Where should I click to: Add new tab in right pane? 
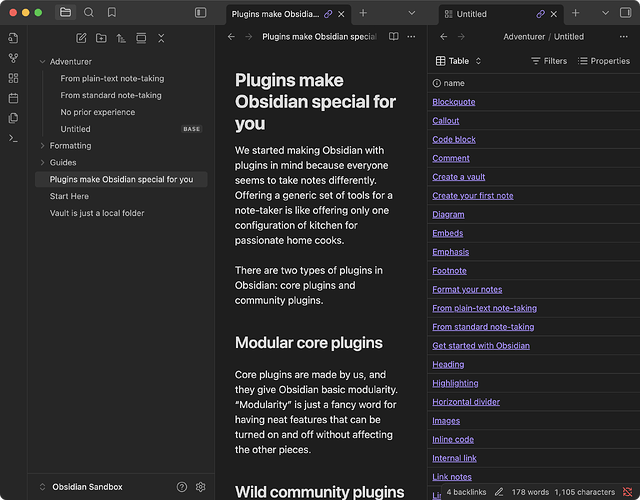click(x=576, y=13)
